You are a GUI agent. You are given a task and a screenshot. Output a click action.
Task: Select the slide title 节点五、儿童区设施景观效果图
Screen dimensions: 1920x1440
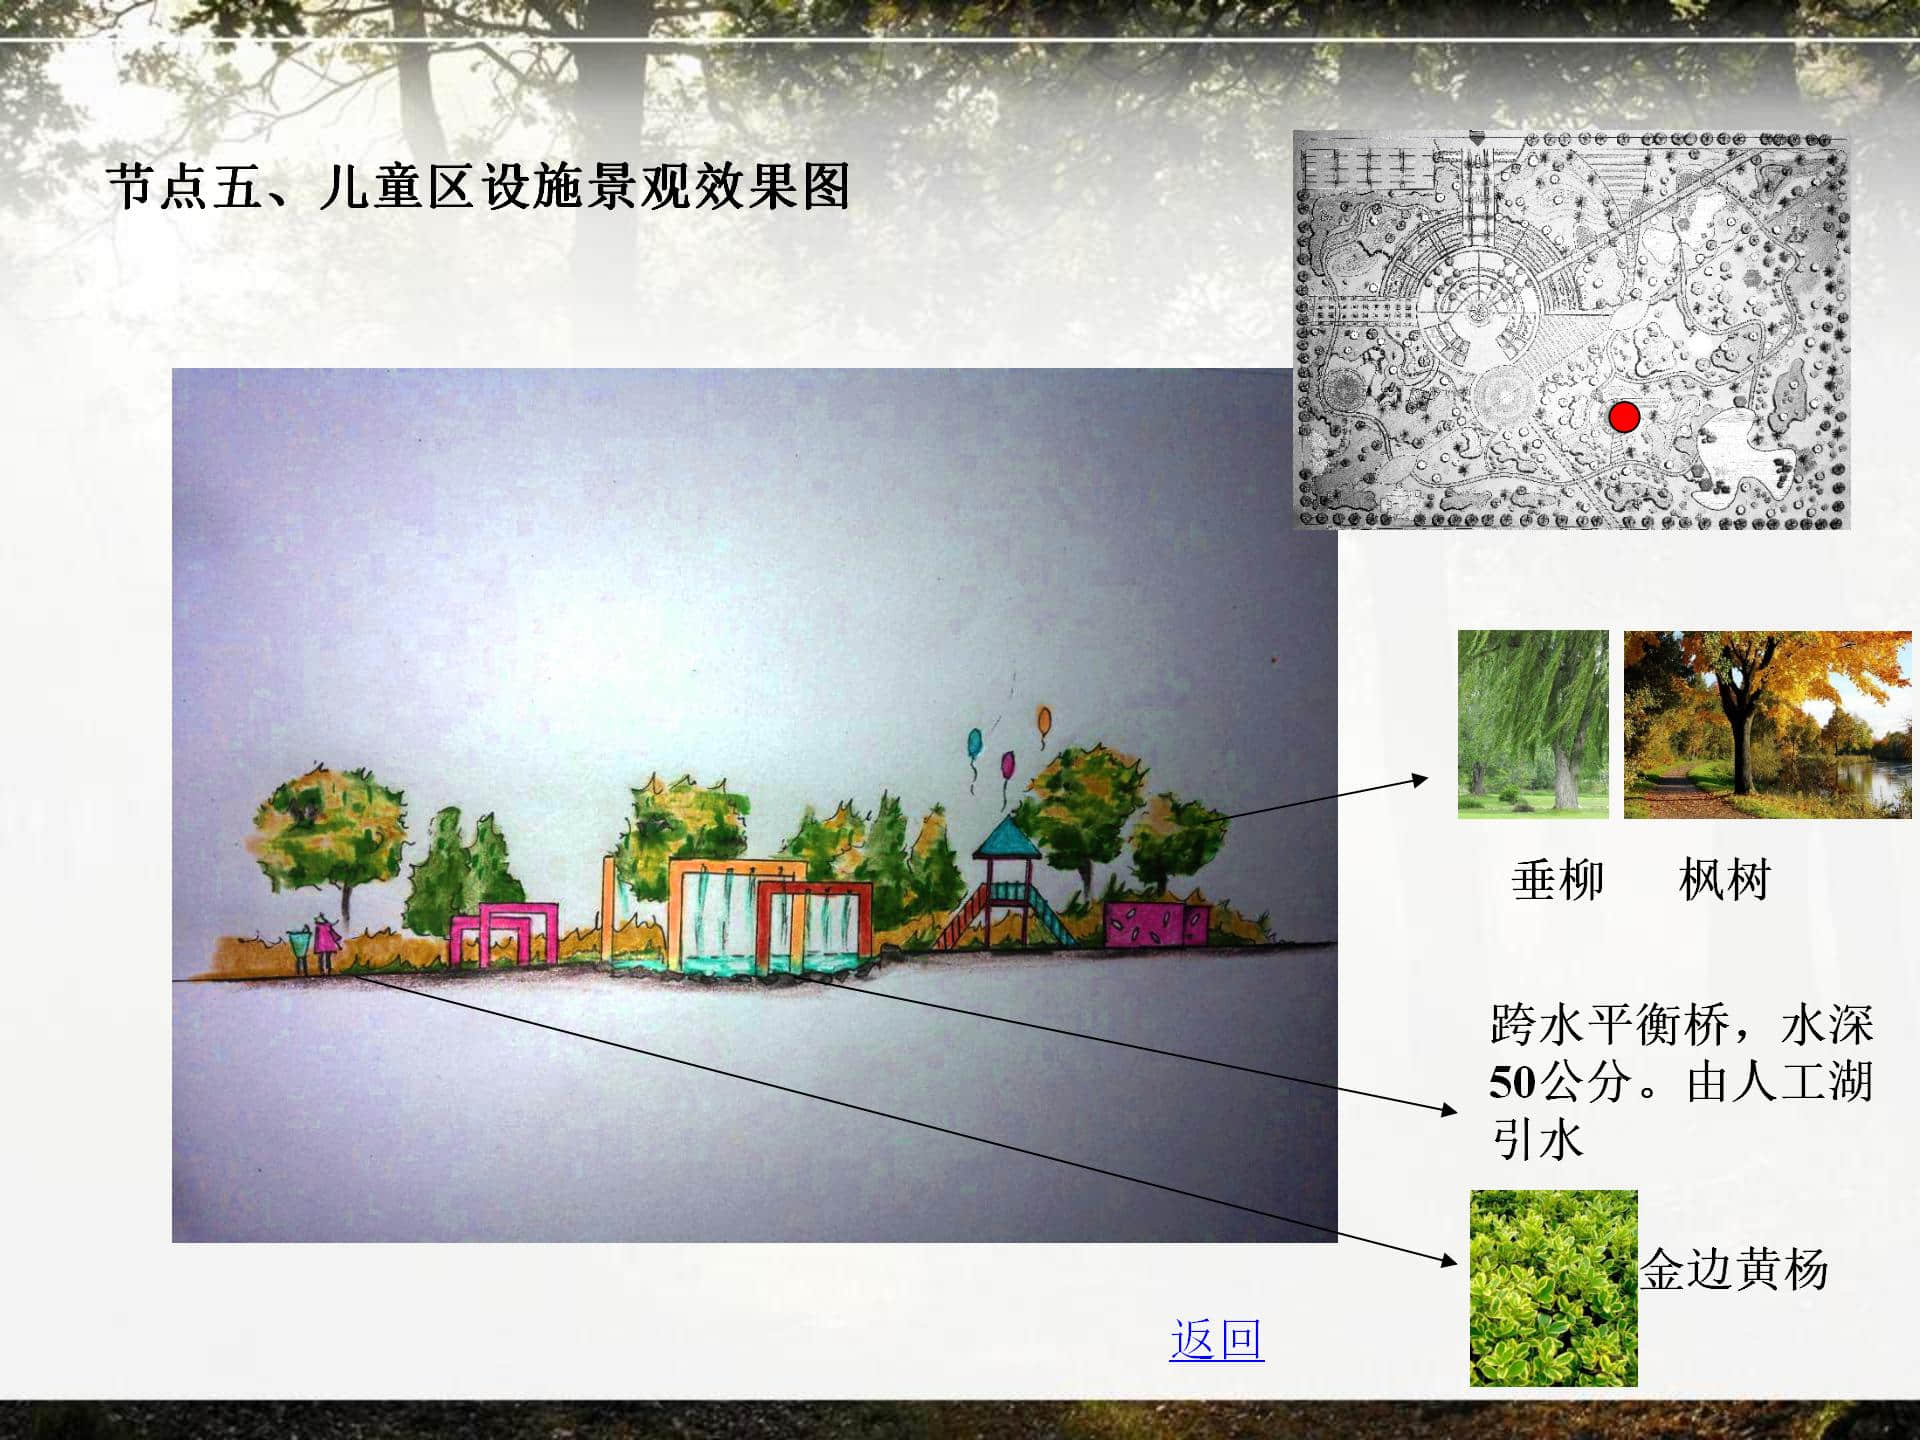pos(478,187)
